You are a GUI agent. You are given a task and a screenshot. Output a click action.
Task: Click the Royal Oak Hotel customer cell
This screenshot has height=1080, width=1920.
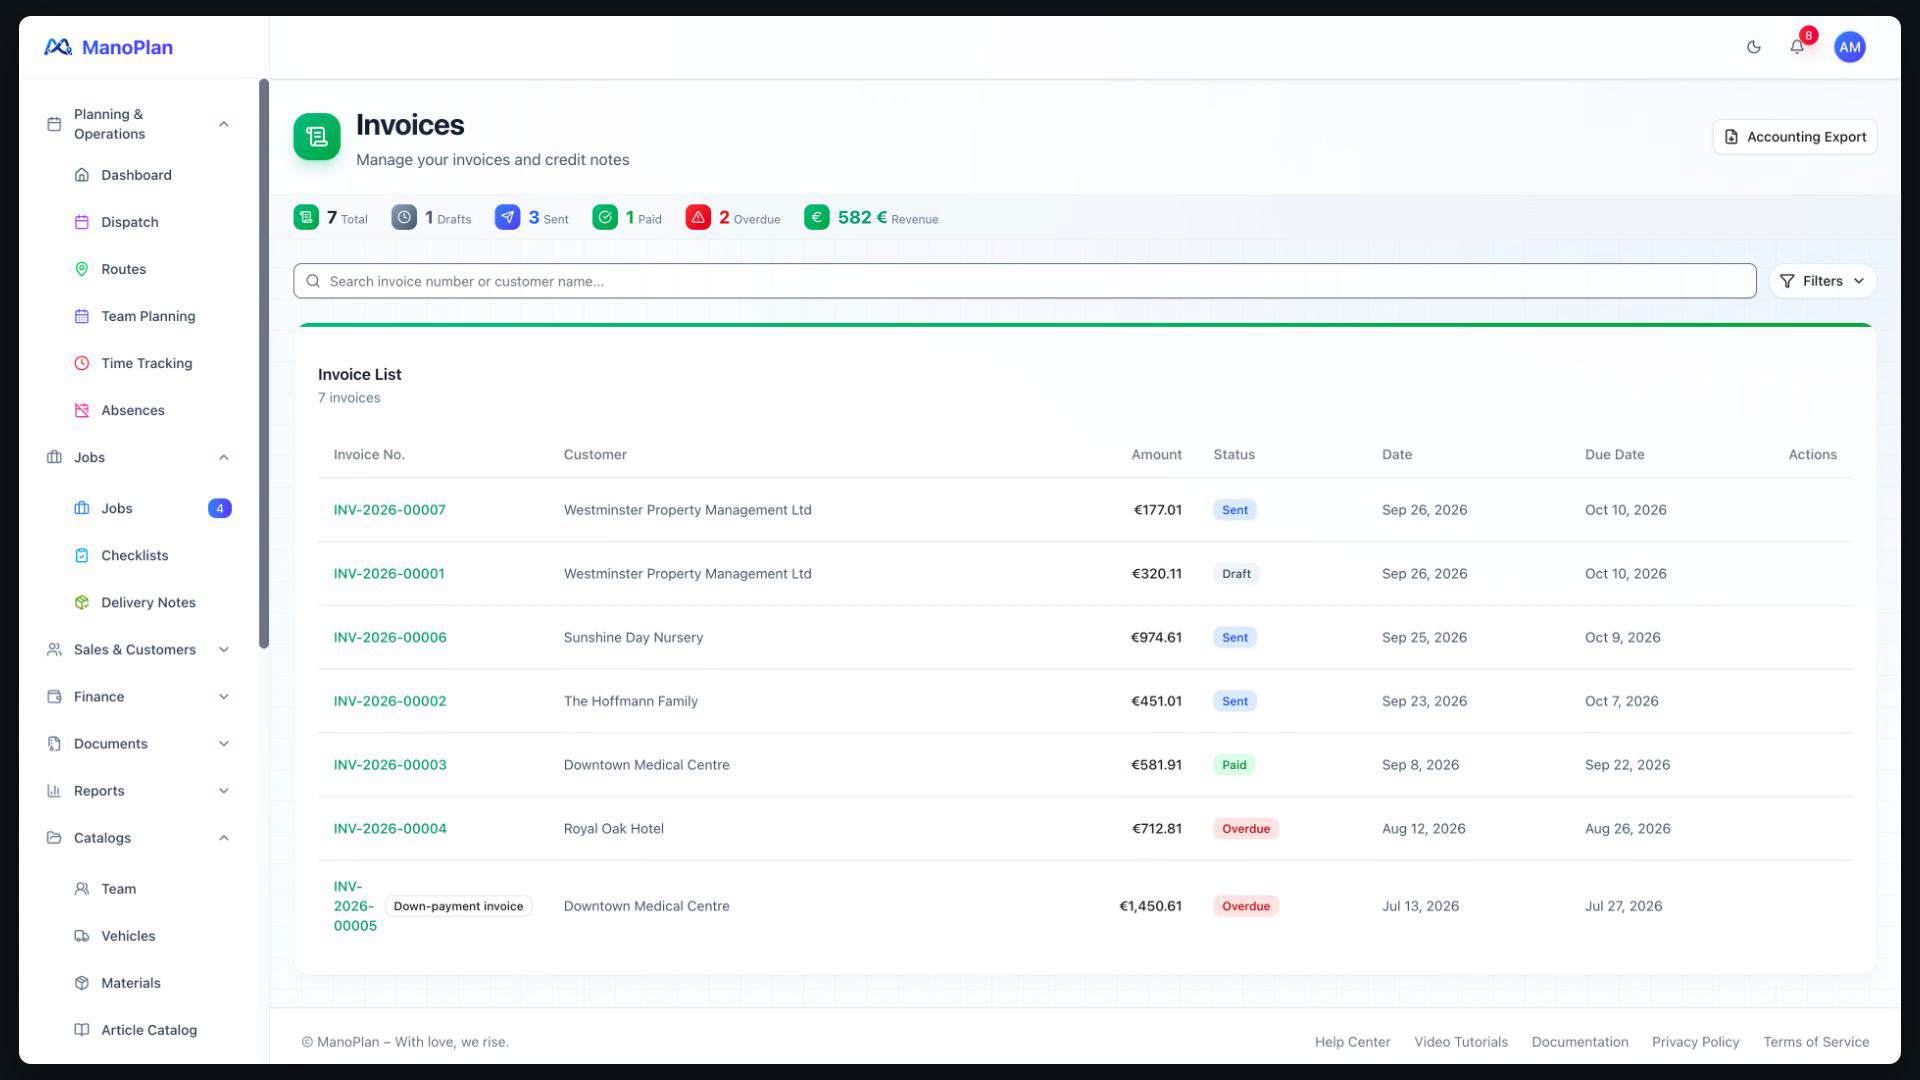click(x=613, y=829)
